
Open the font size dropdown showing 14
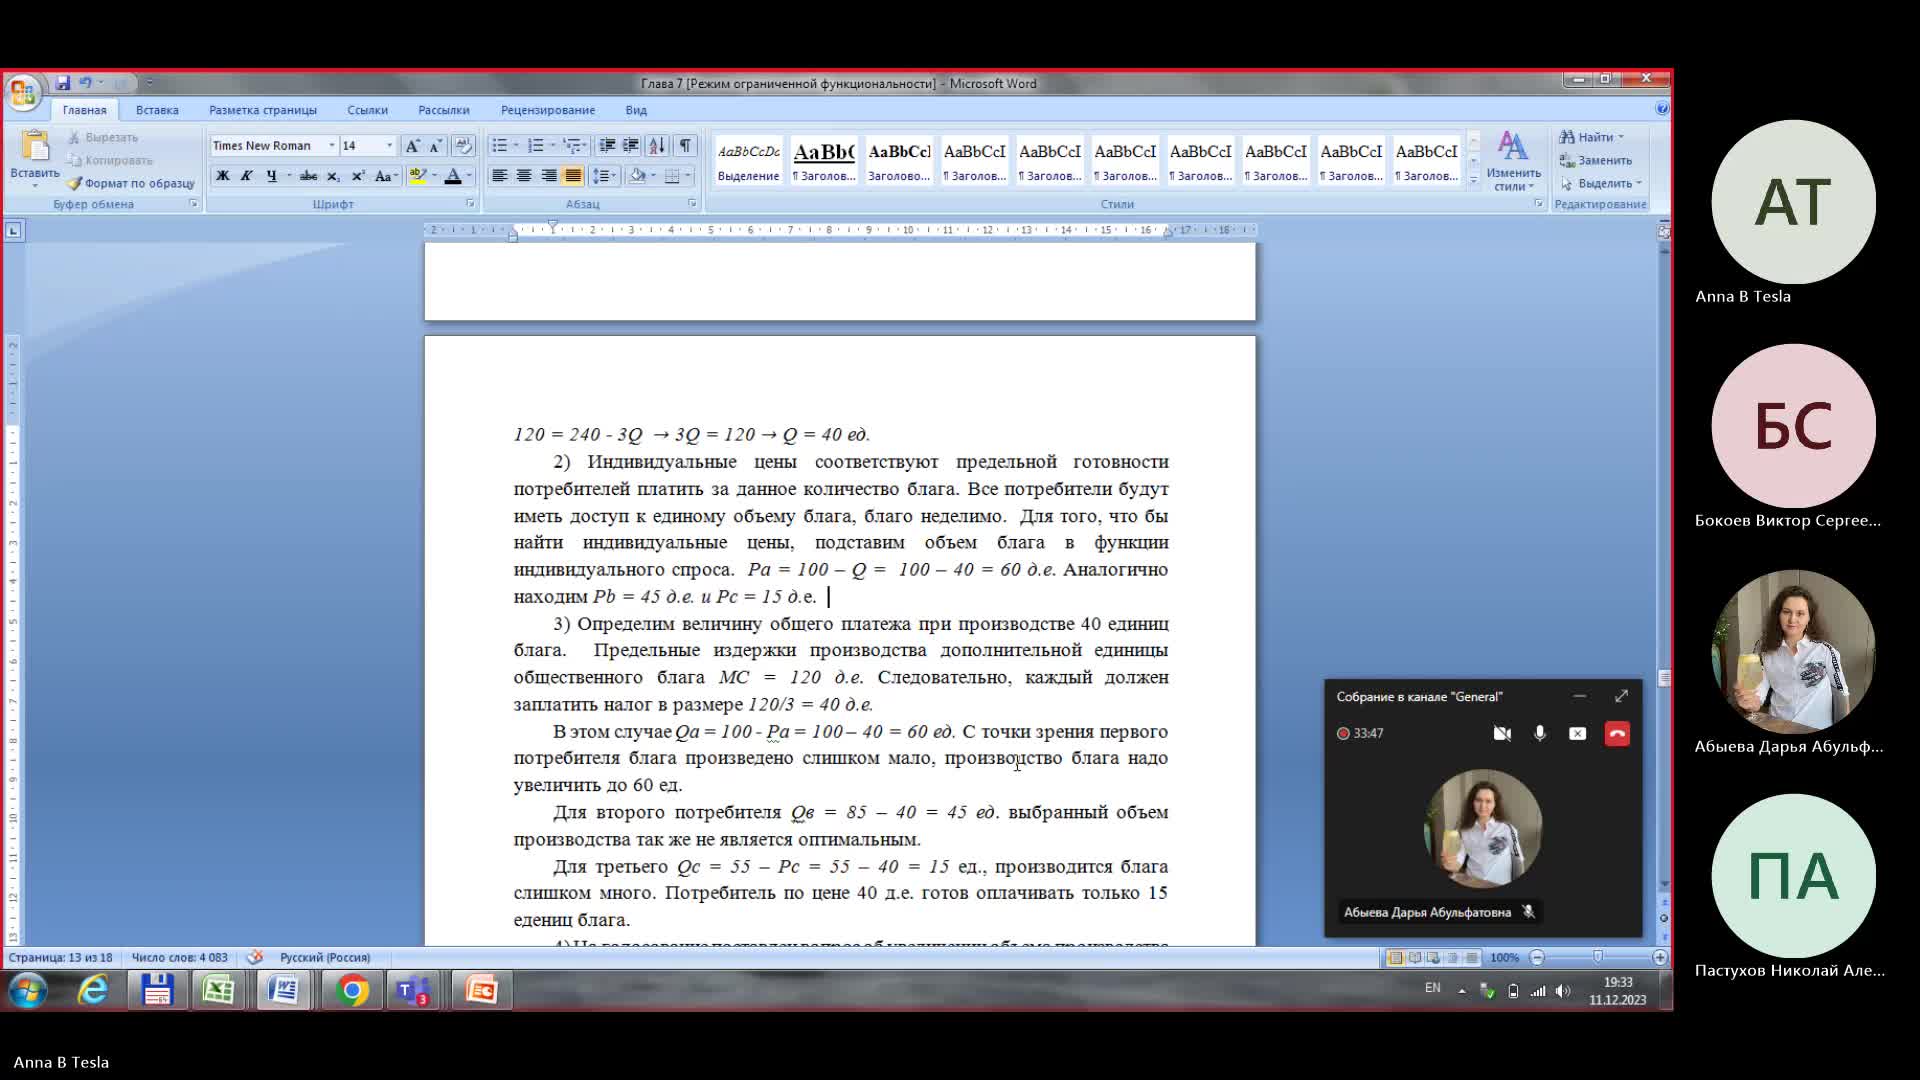(390, 146)
